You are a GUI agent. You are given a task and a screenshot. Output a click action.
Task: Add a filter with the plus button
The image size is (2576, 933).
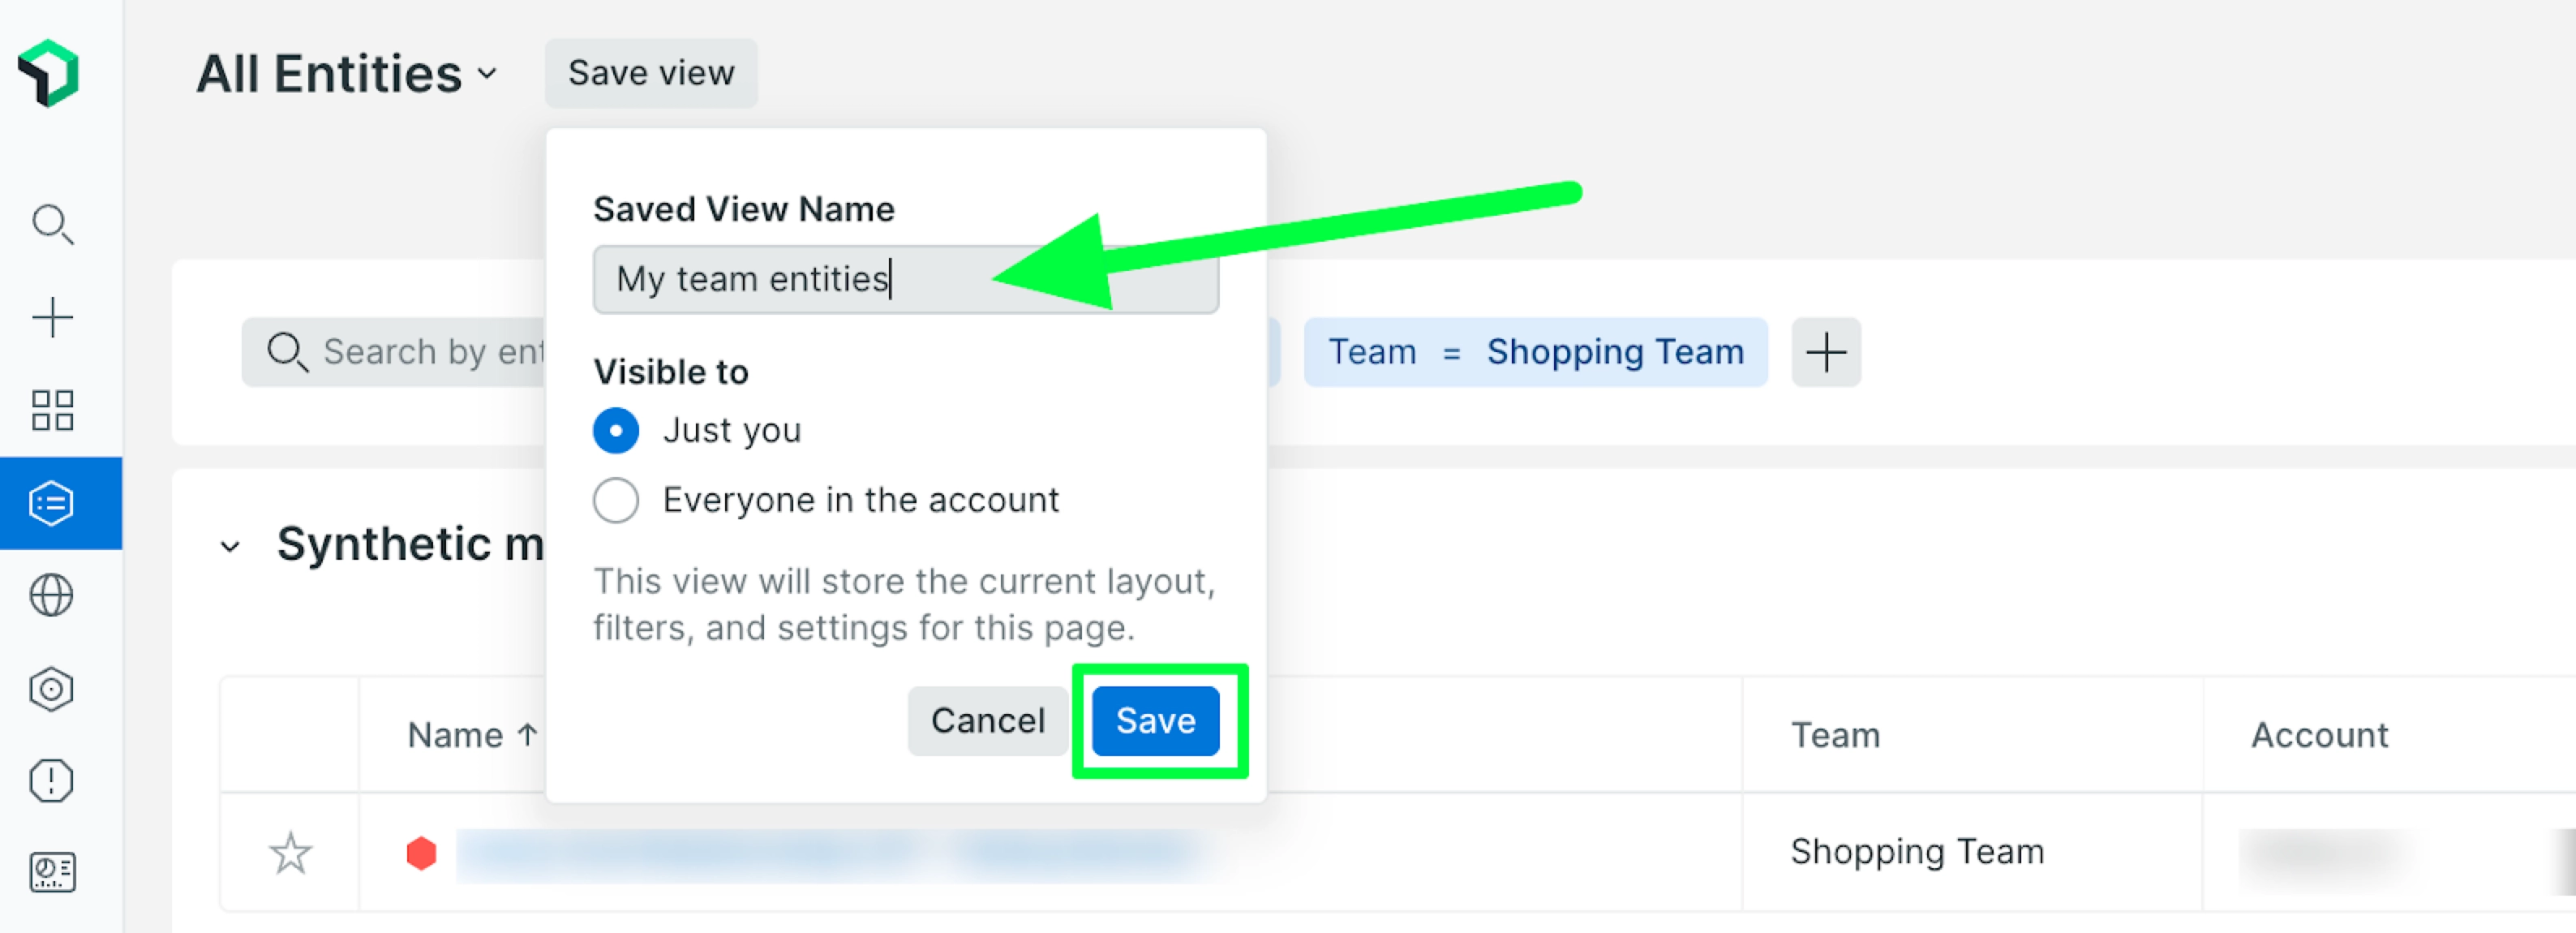click(x=1826, y=352)
